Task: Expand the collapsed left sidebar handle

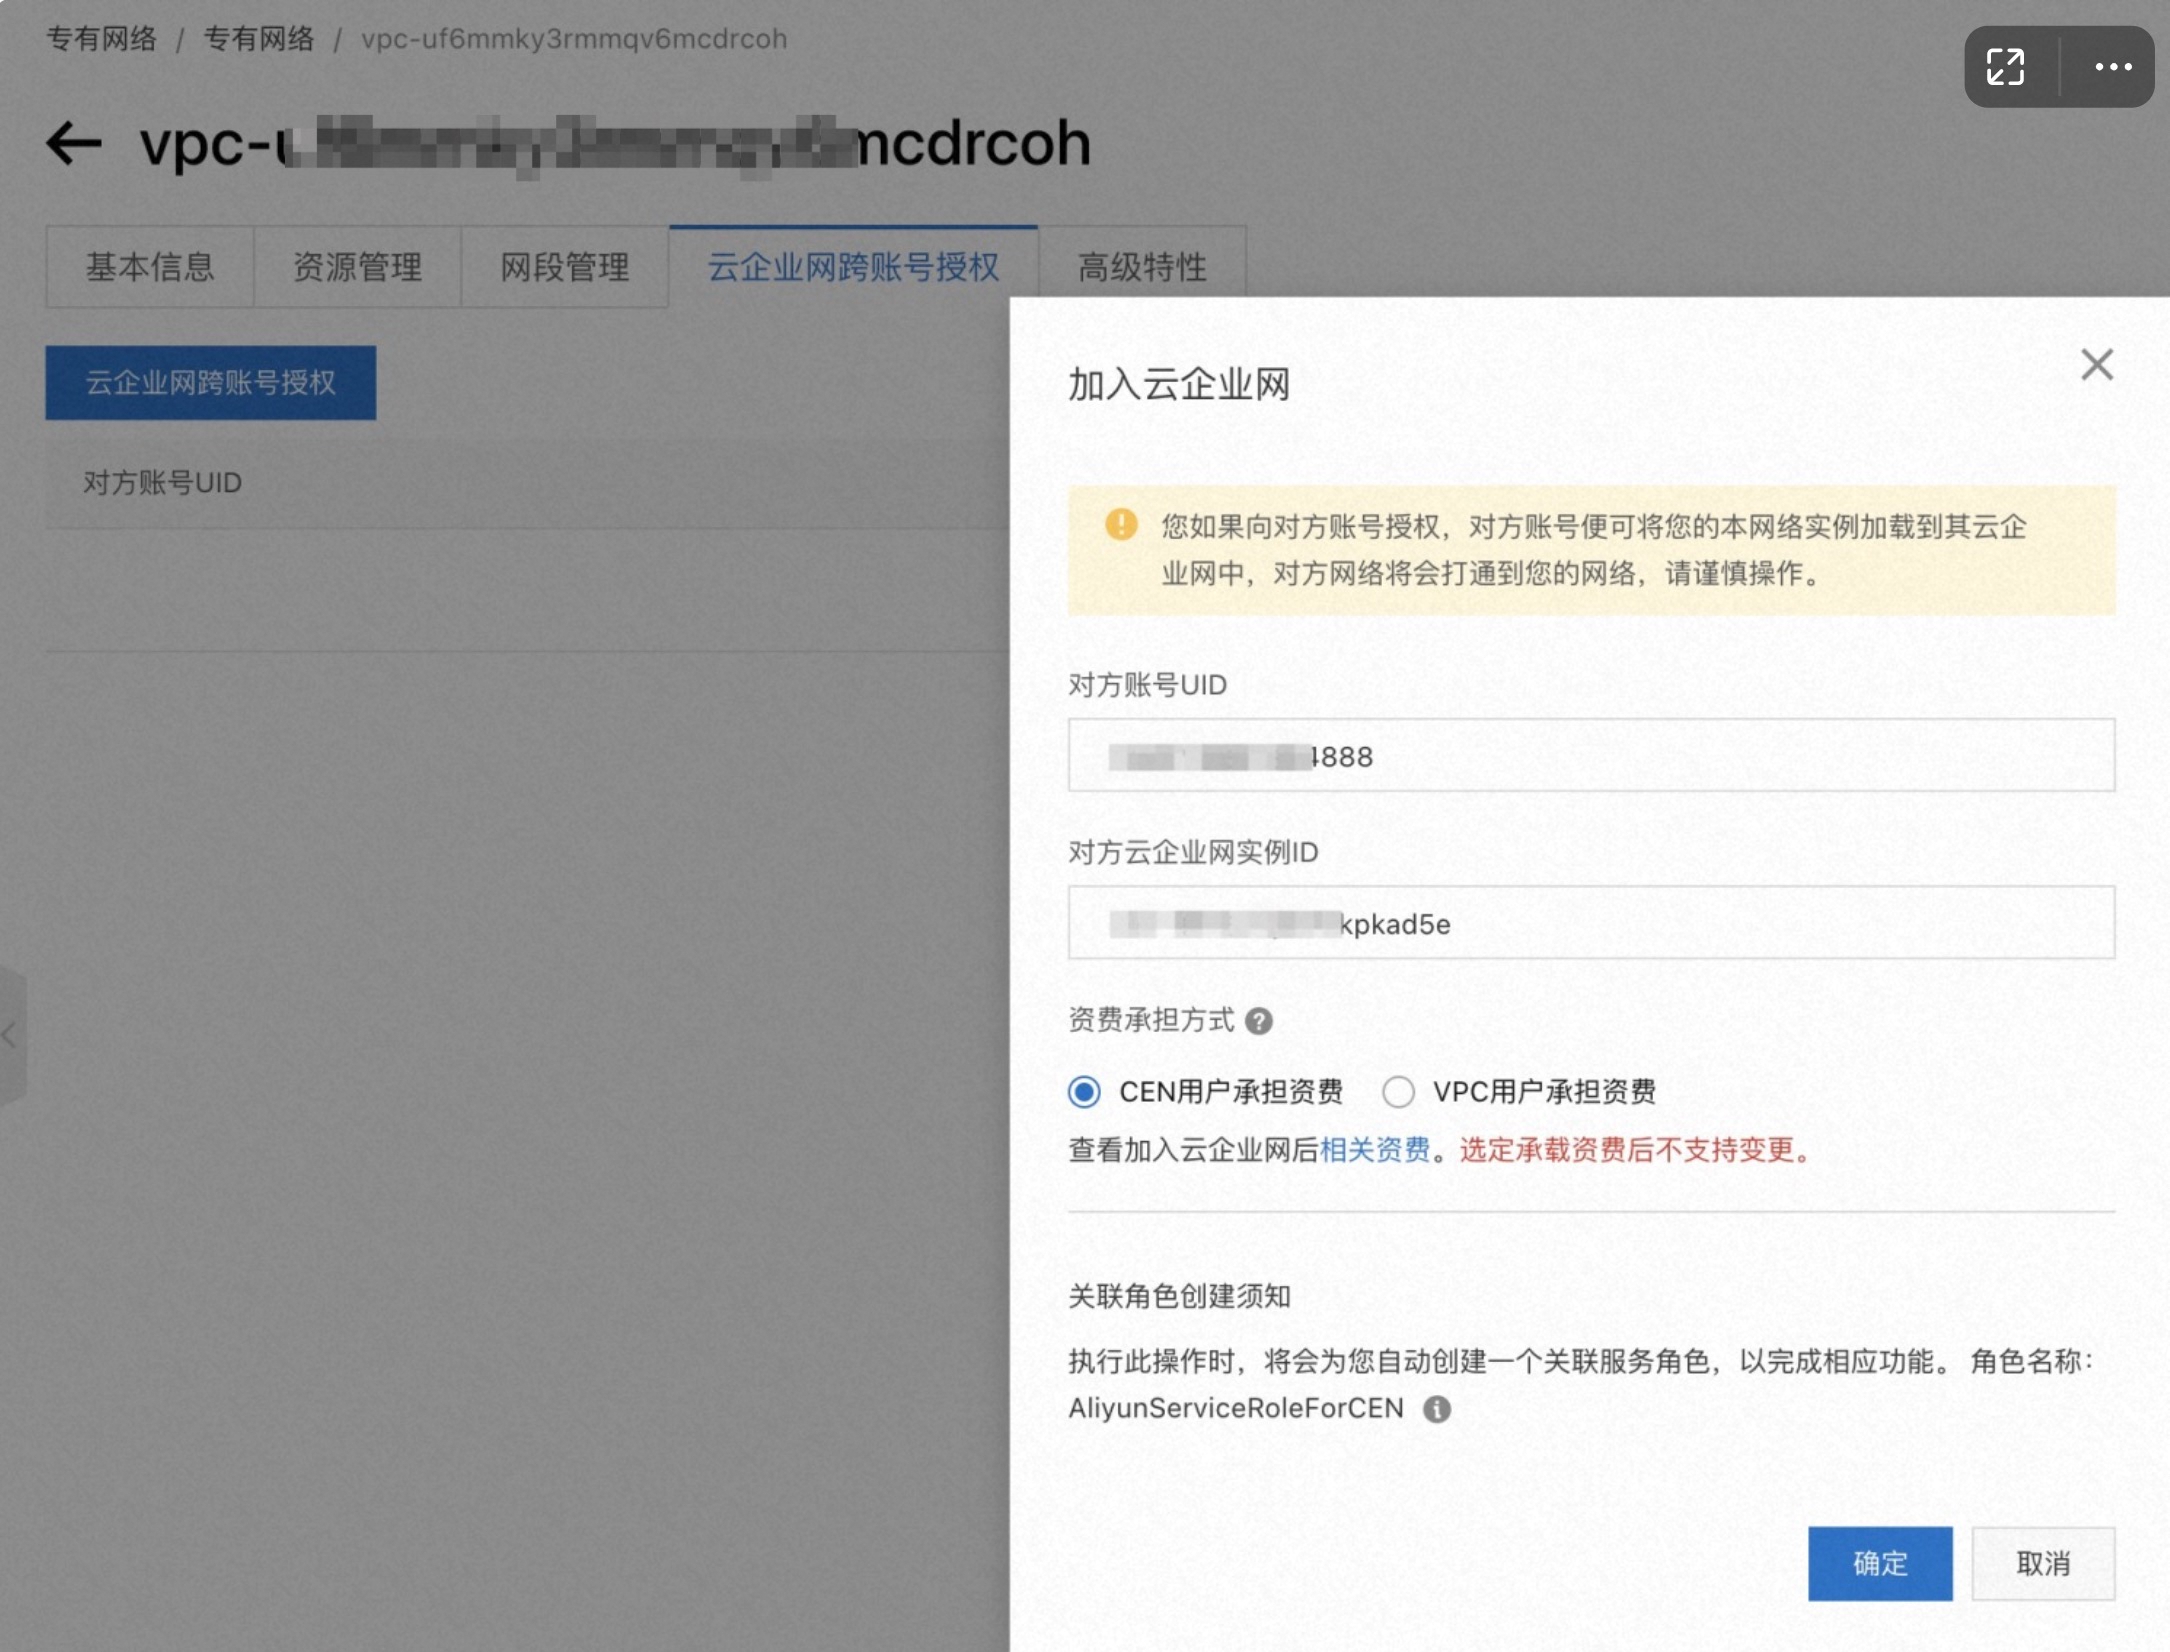Action: click(10, 1035)
